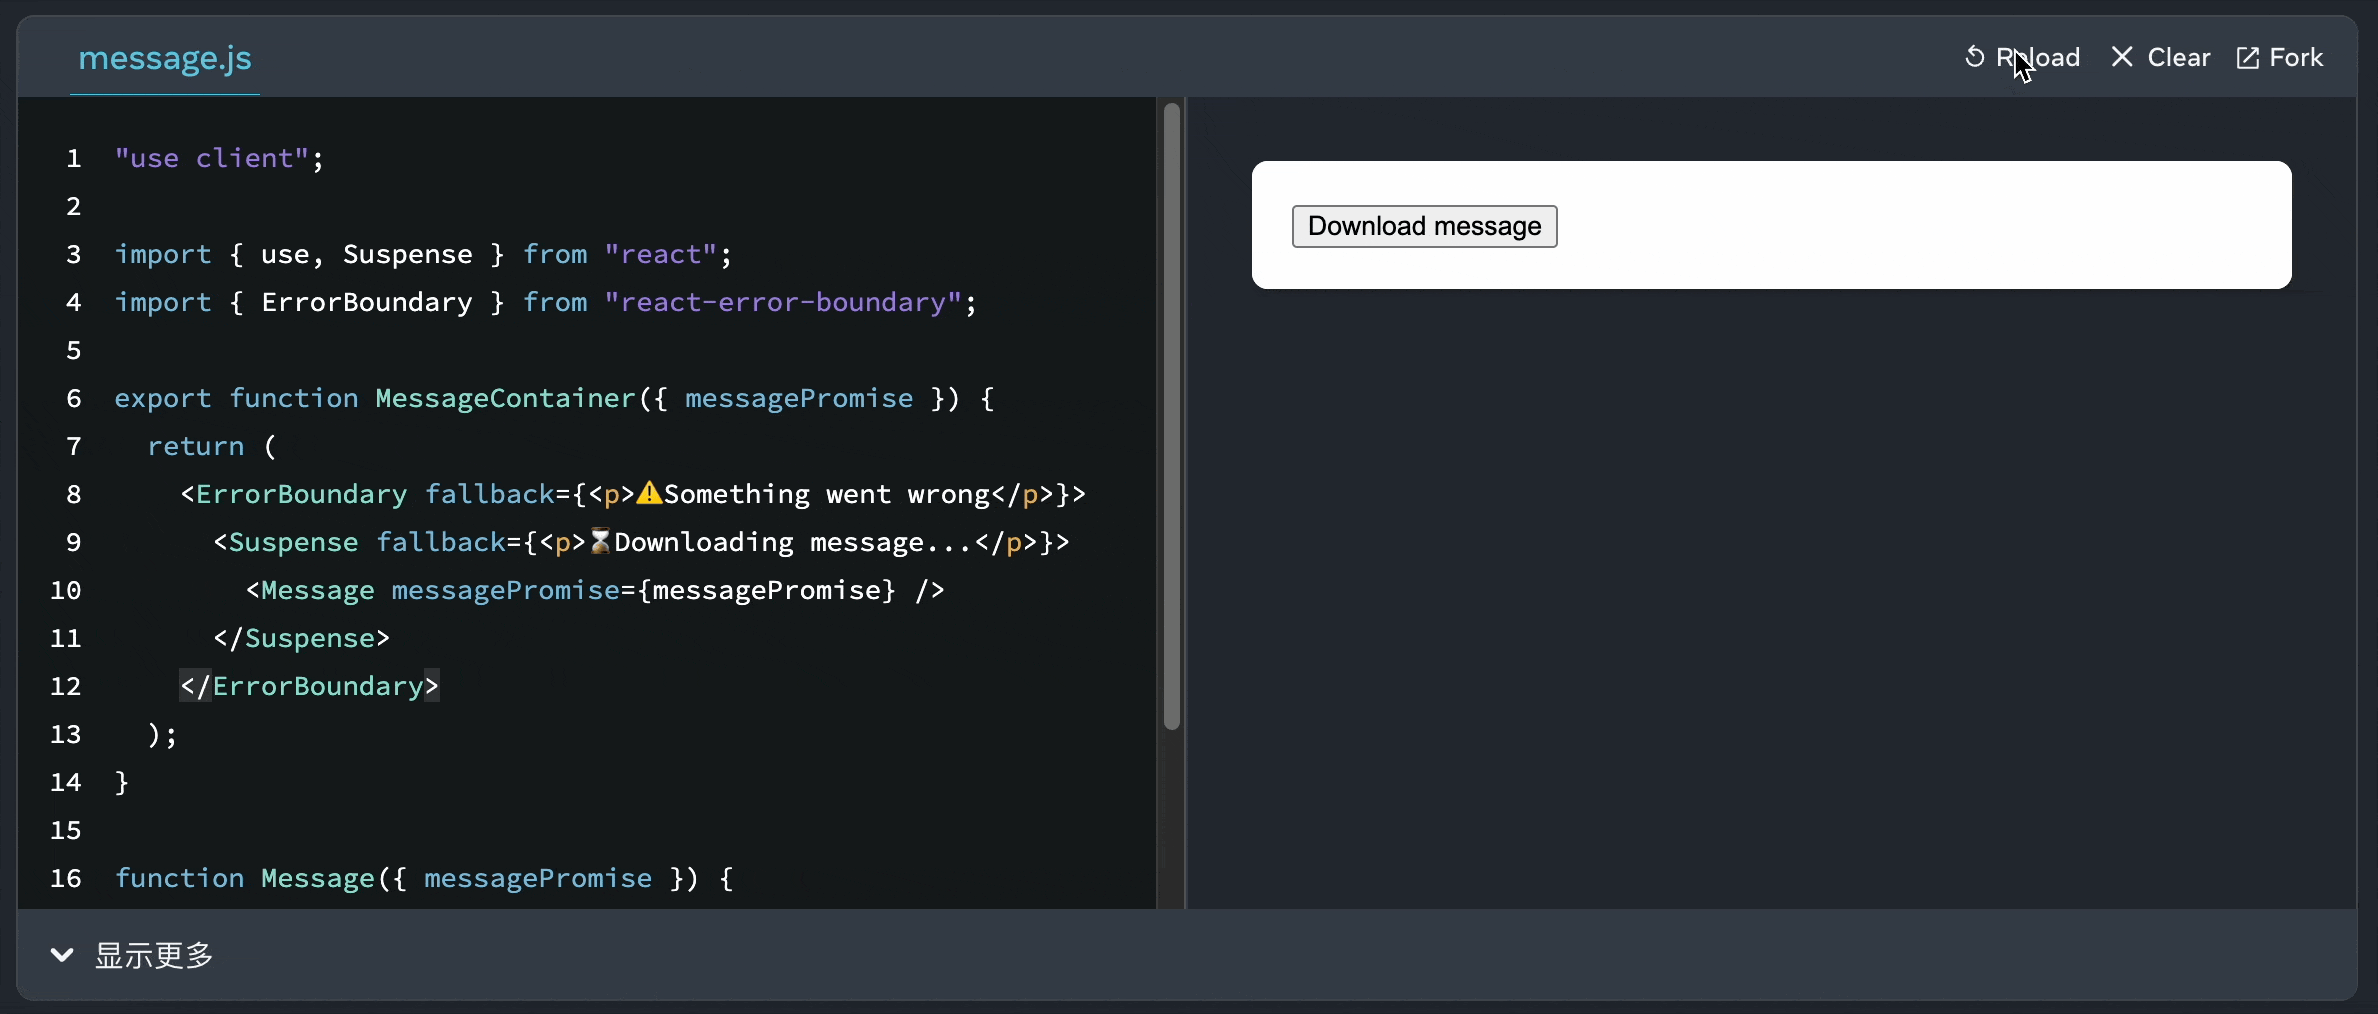Click "react-error-boundary" import string
This screenshot has width=2378, height=1014.
pos(782,302)
